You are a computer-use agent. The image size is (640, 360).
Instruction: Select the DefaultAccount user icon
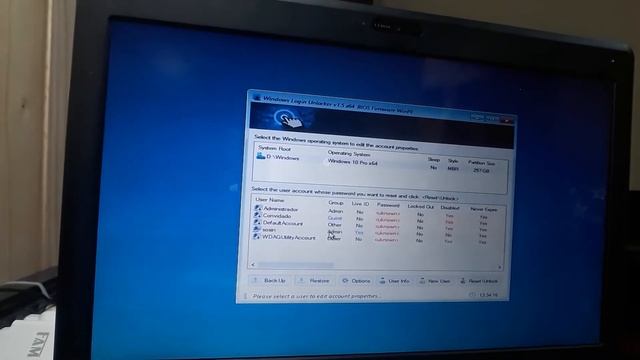[257, 222]
